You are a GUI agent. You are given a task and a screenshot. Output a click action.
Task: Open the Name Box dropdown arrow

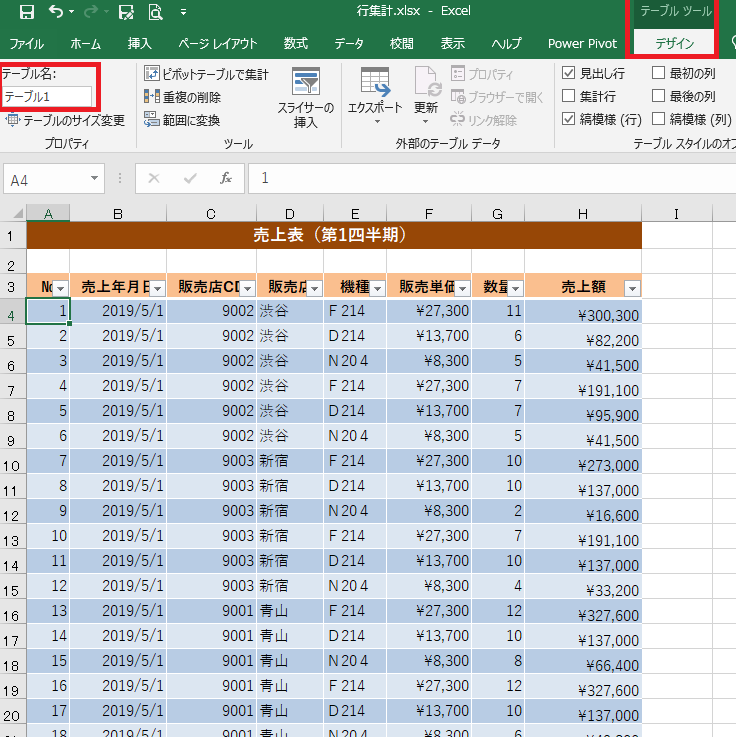click(94, 178)
